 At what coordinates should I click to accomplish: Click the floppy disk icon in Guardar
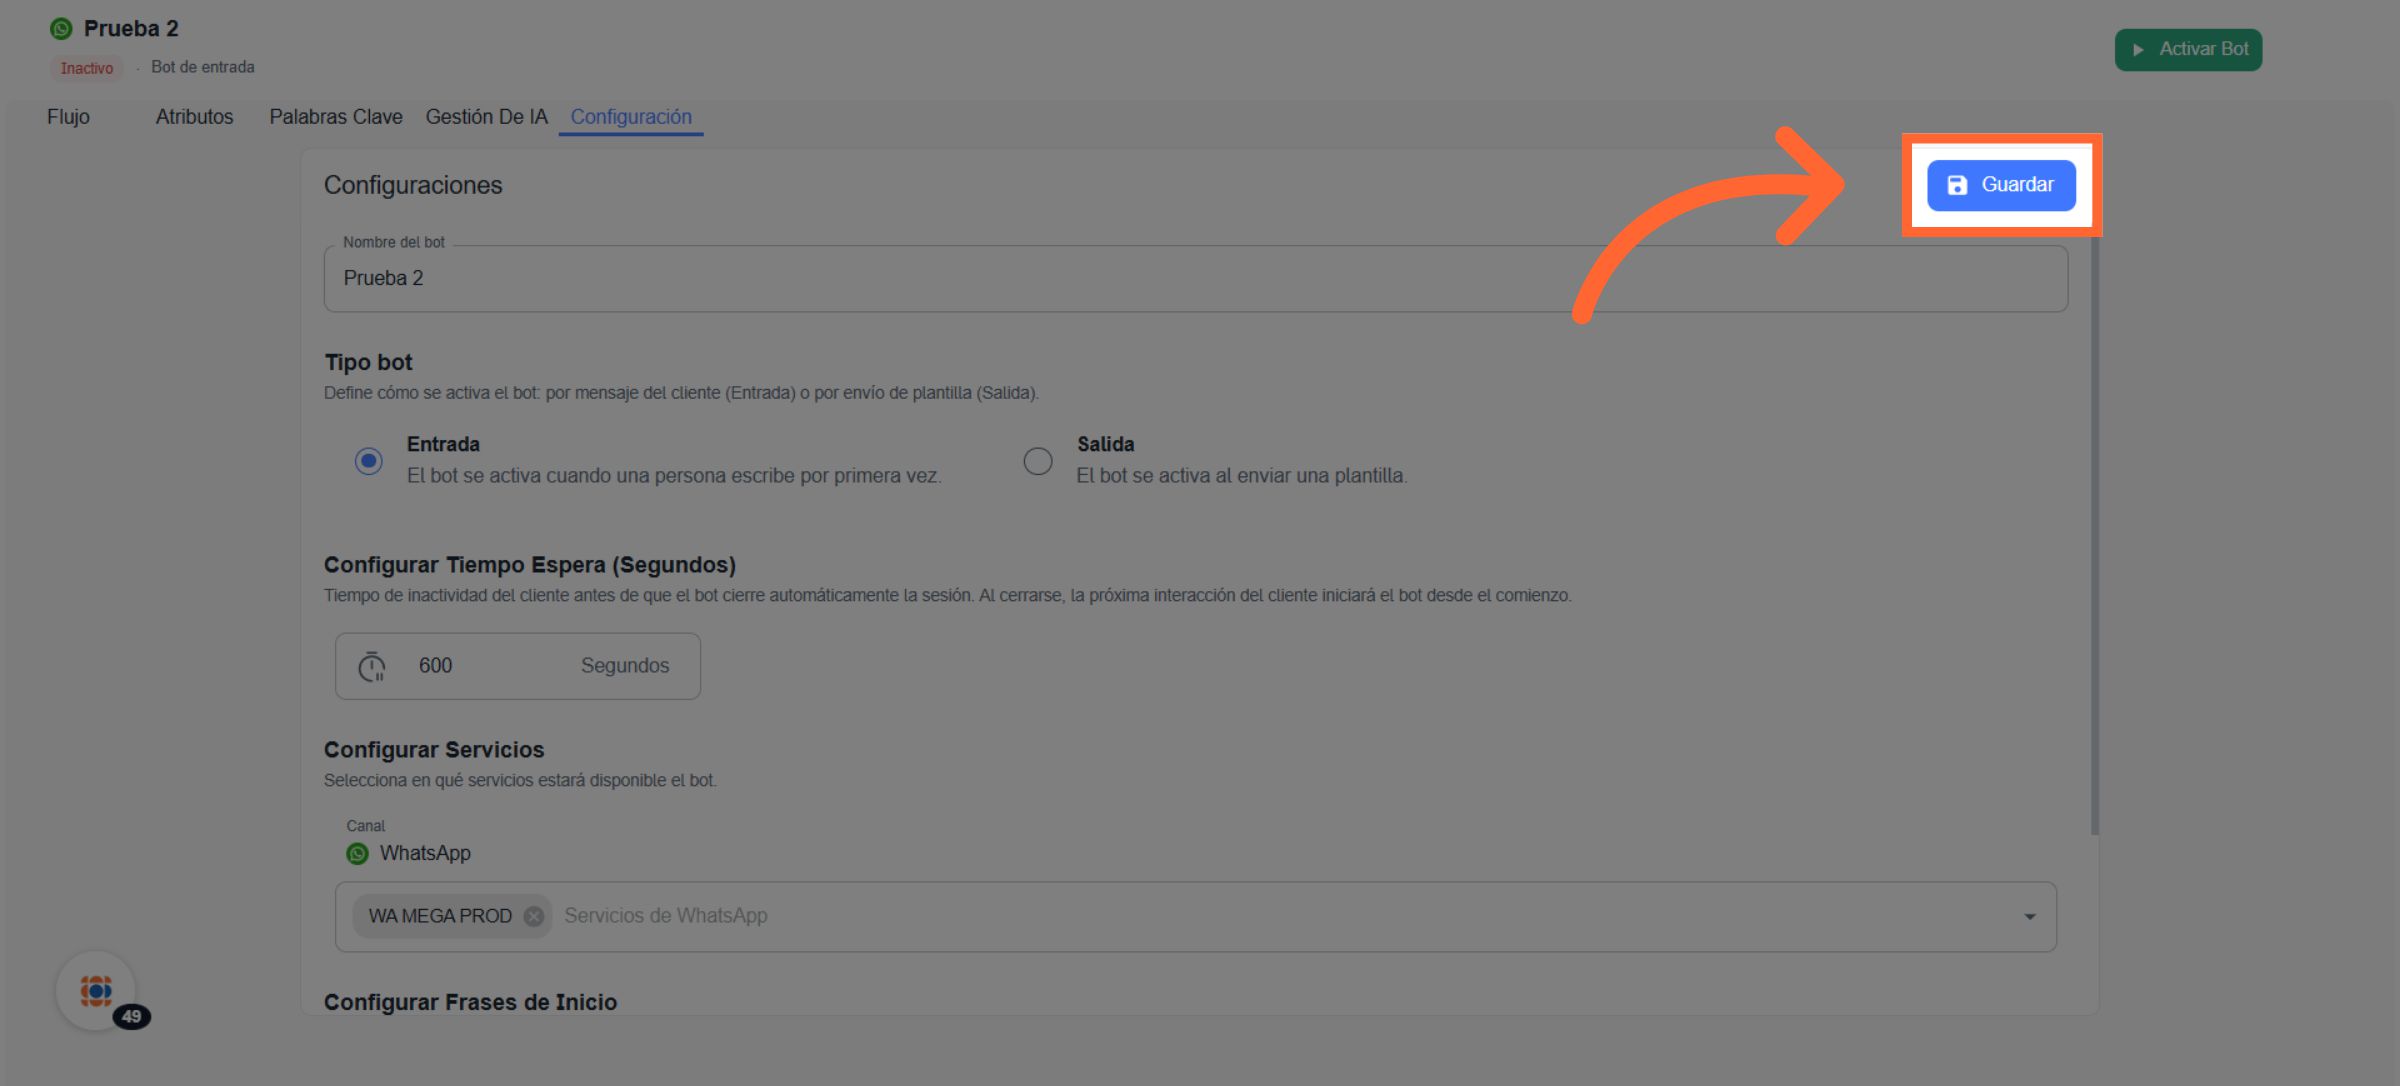(1957, 185)
